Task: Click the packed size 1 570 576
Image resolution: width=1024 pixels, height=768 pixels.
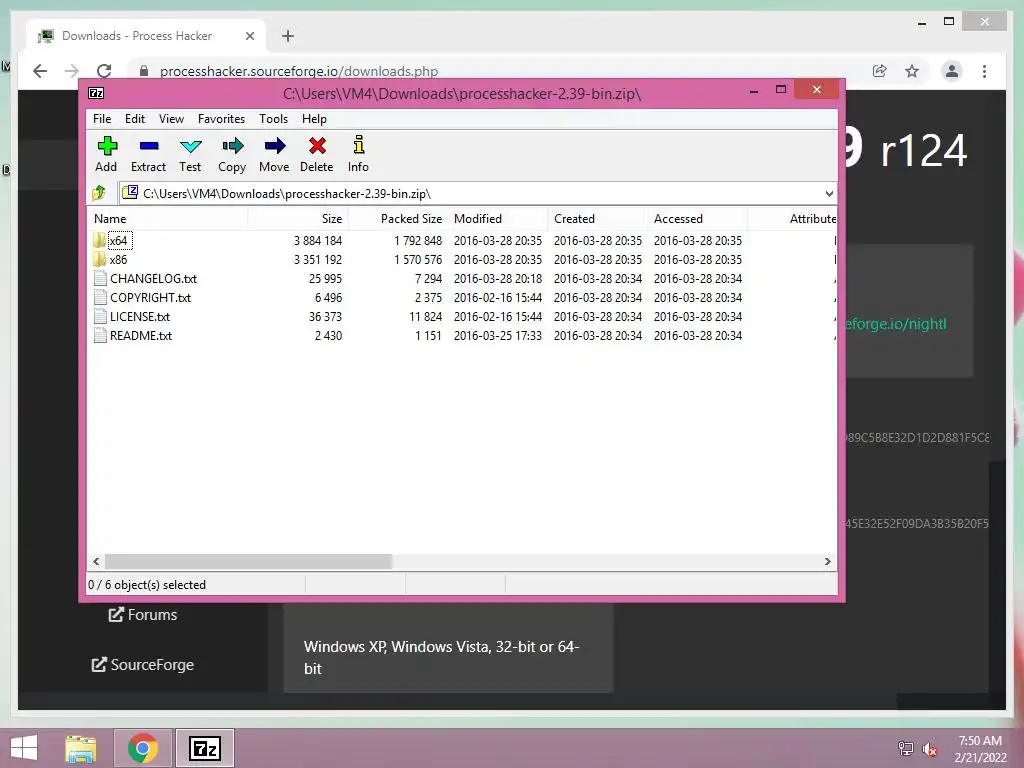Action: pos(418,259)
